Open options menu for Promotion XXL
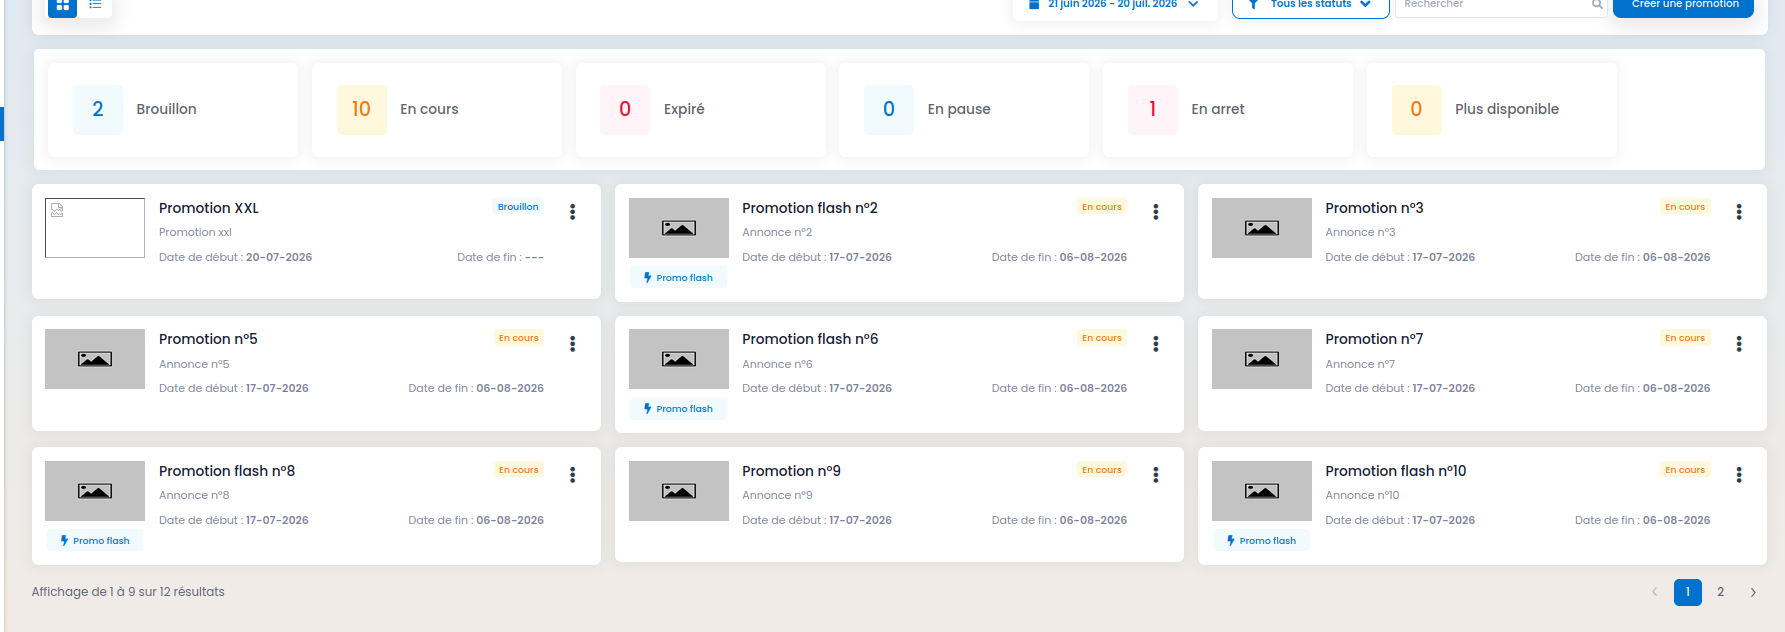Screen dimensions: 1785x632 click(573, 212)
